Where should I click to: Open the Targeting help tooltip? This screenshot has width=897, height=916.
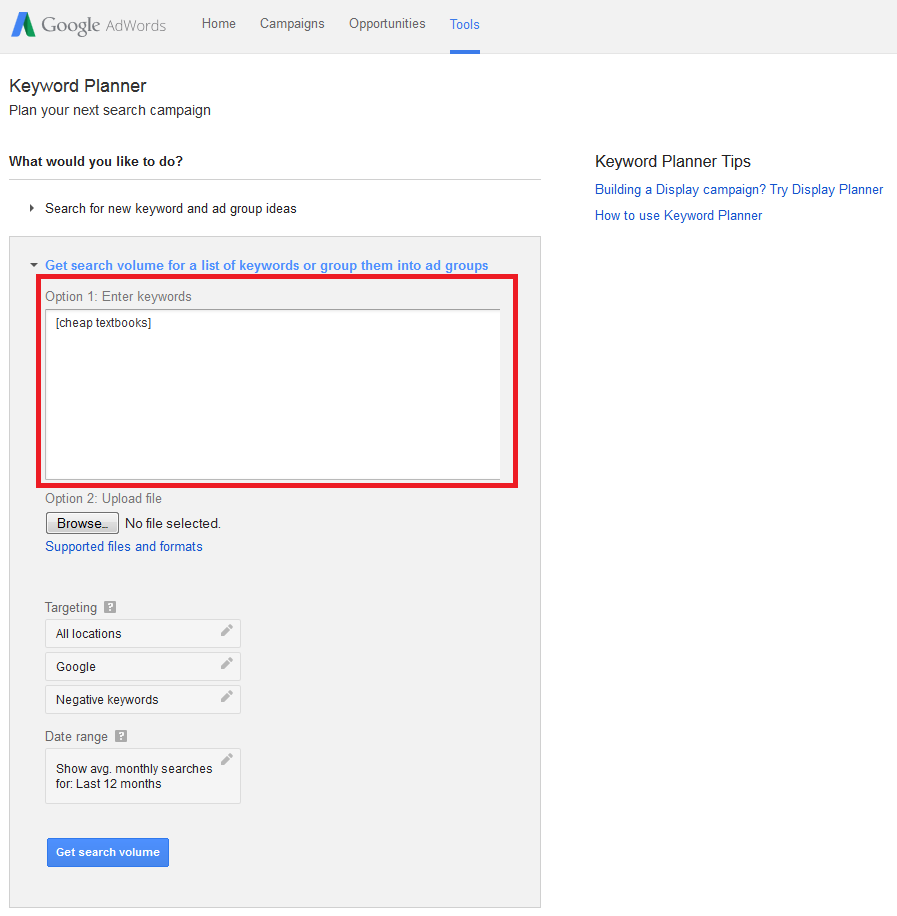click(109, 607)
